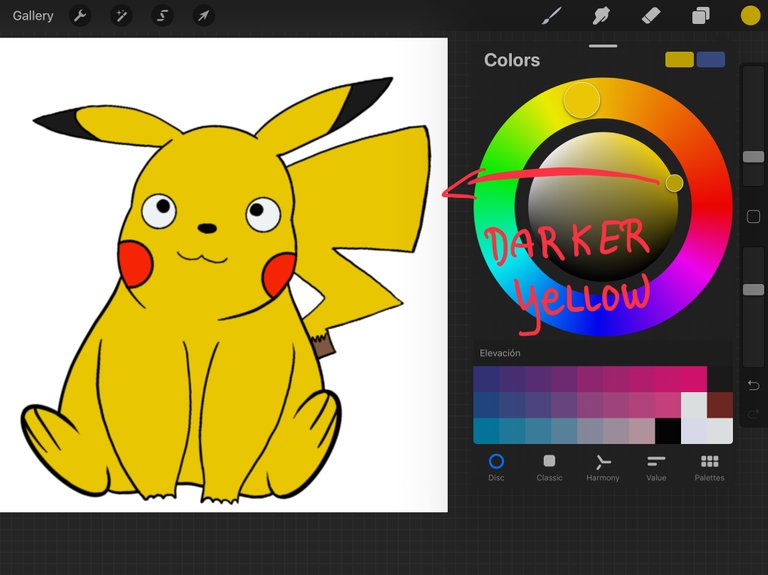The width and height of the screenshot is (768, 575).
Task: Open the Selection tool
Action: pos(162,16)
